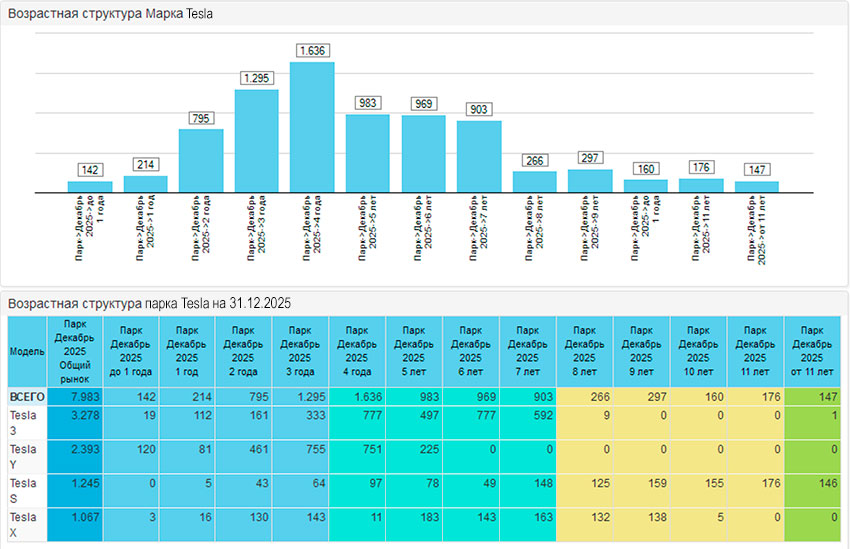Click the tallest chart bar for 4 года

(x=312, y=127)
